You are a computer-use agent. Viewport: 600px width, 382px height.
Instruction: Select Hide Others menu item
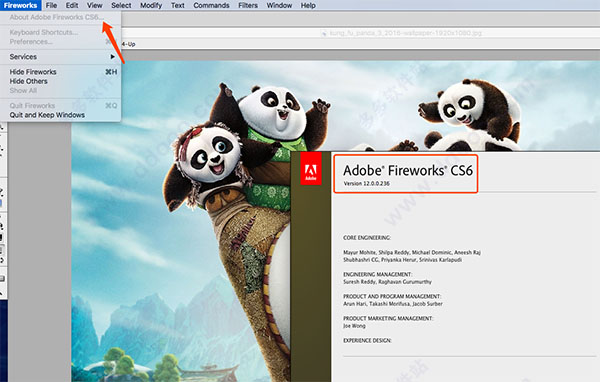pos(60,81)
